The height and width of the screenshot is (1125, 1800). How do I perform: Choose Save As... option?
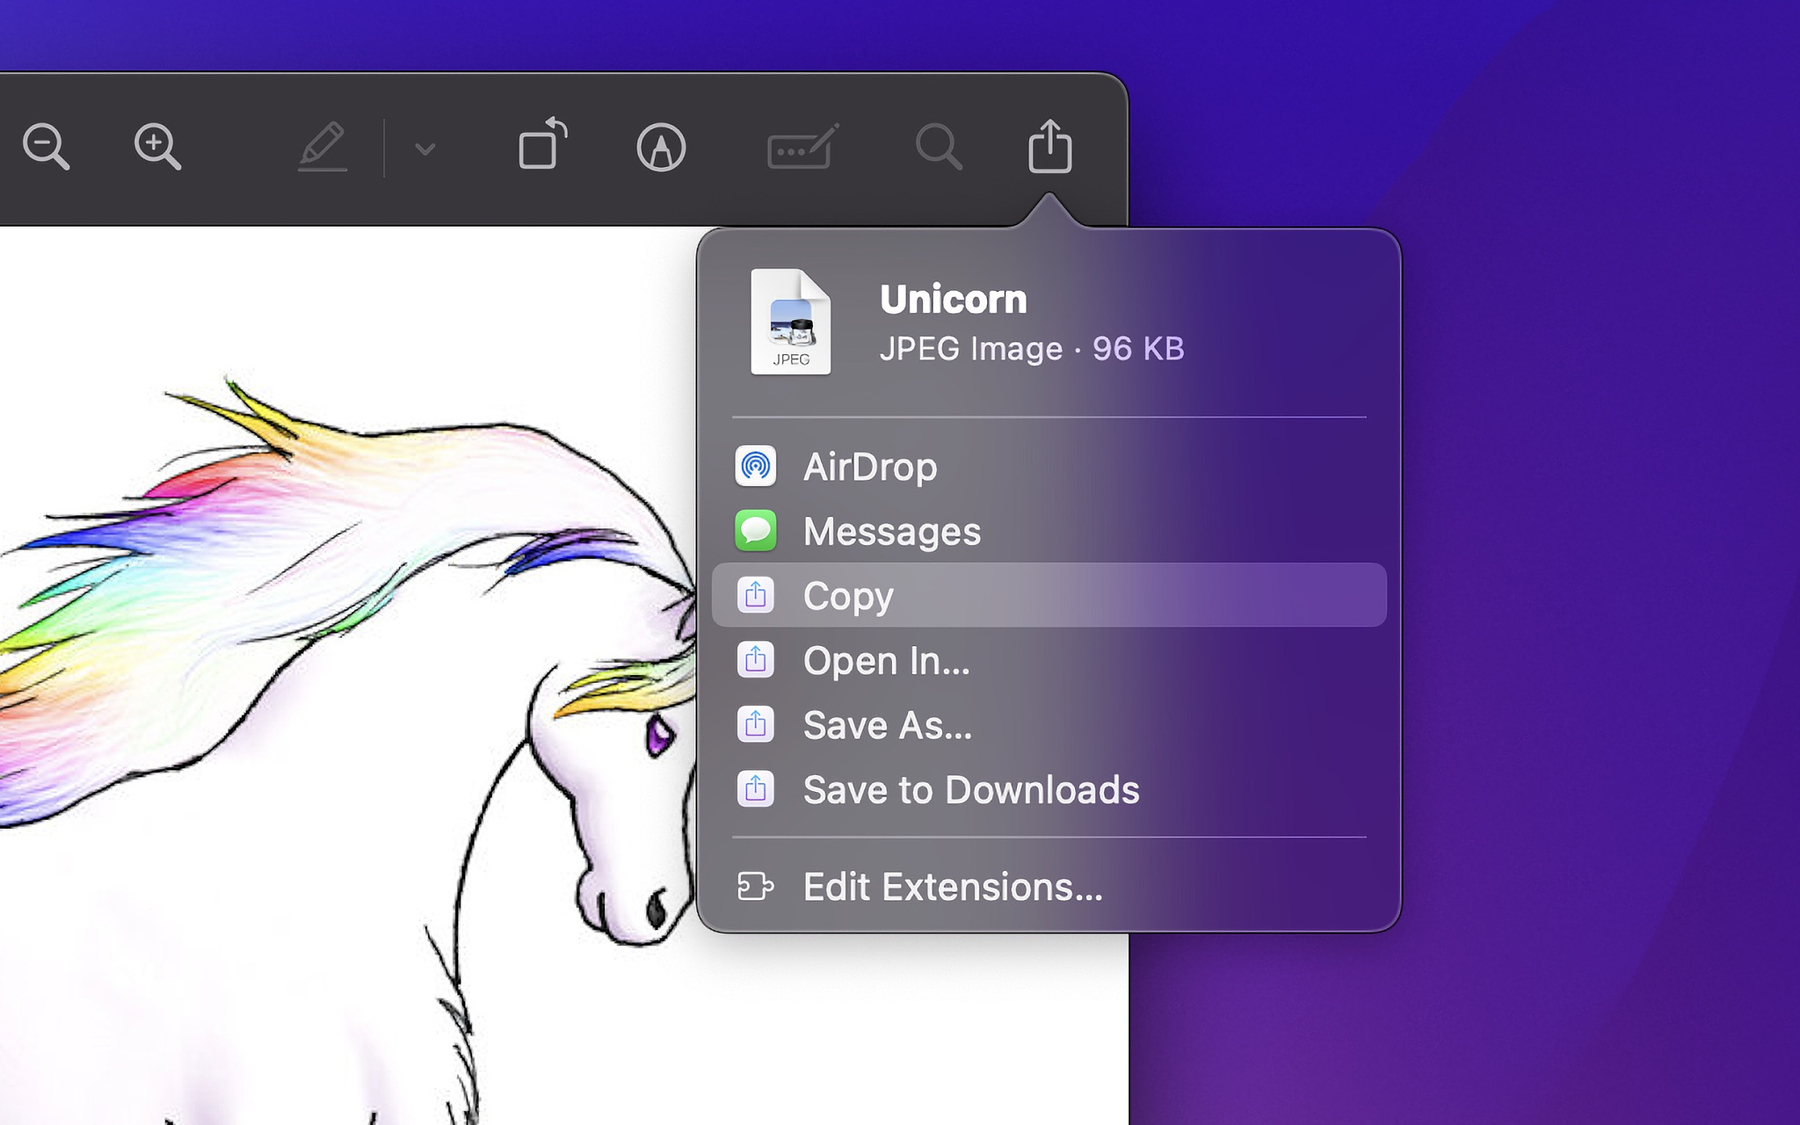point(887,725)
